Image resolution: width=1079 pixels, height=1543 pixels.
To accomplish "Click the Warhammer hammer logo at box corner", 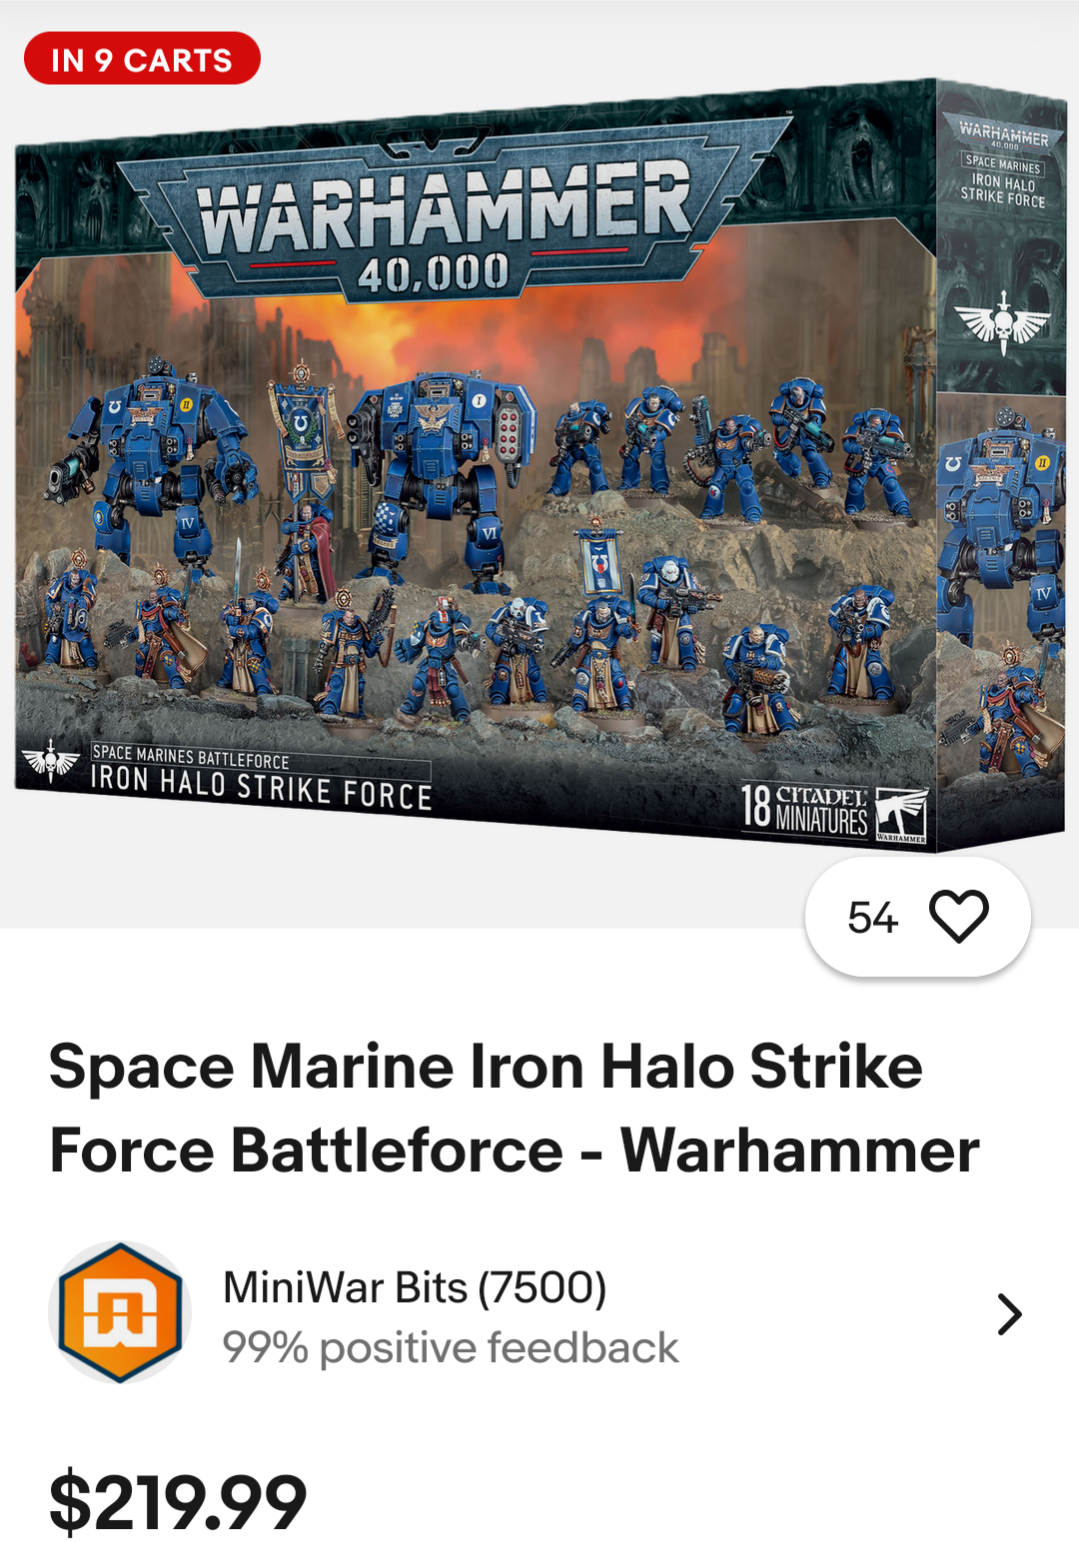I will 901,814.
